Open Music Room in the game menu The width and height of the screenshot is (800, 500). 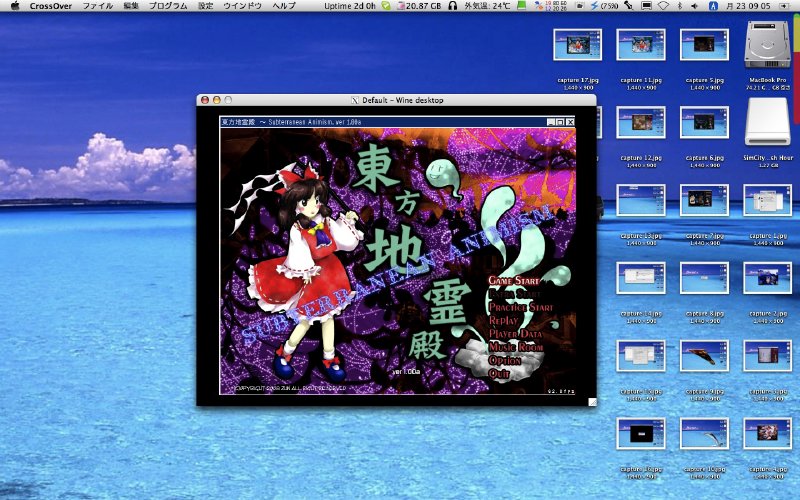tap(516, 347)
